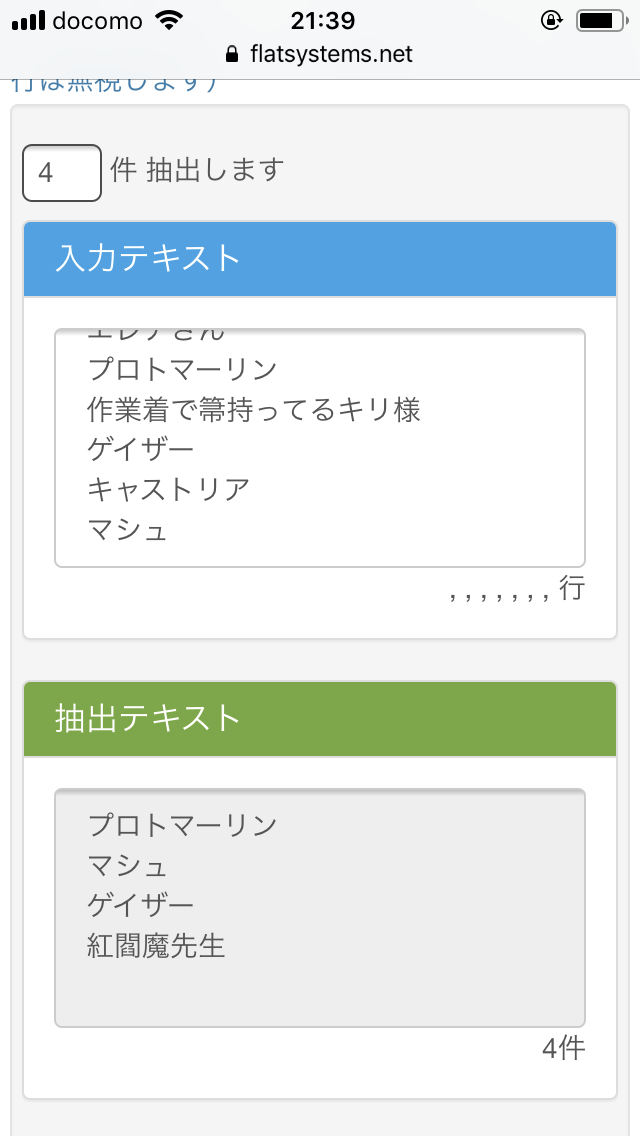
Task: Tap the battery icon in status bar
Action: pyautogui.click(x=600, y=20)
